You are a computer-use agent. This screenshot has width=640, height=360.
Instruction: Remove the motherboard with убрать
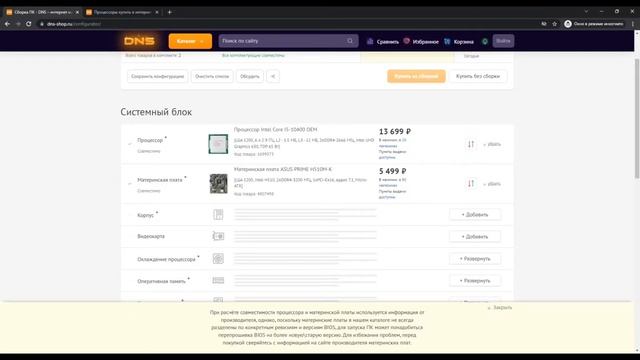tap(492, 184)
